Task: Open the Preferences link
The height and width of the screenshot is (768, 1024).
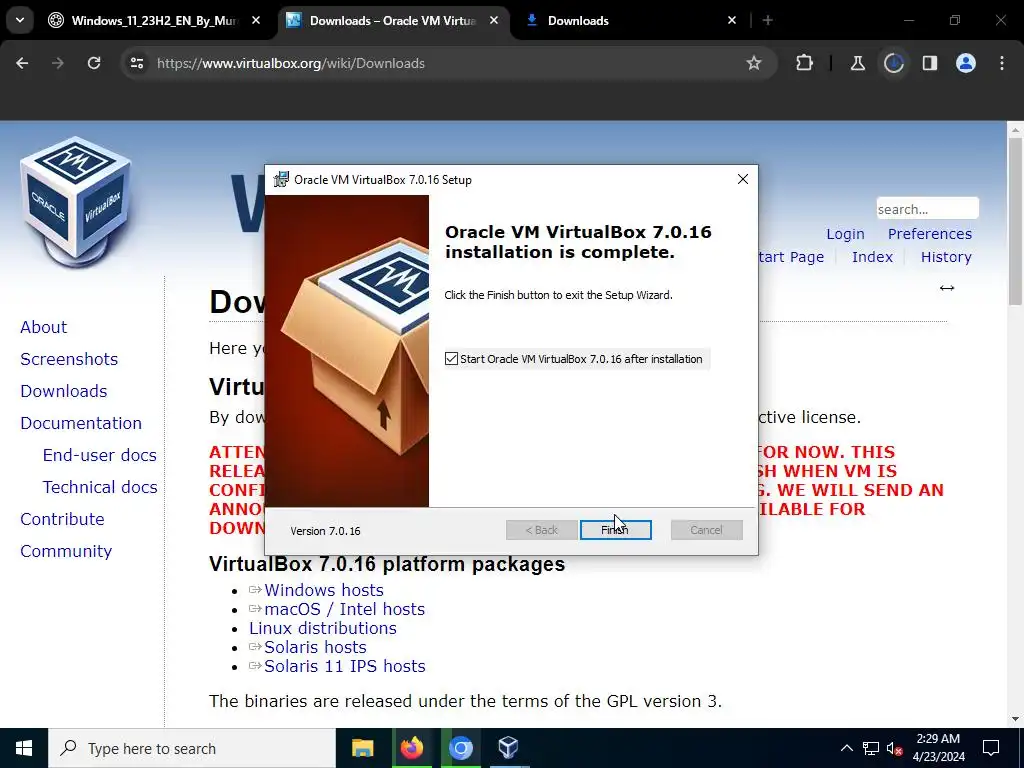Action: 930,234
